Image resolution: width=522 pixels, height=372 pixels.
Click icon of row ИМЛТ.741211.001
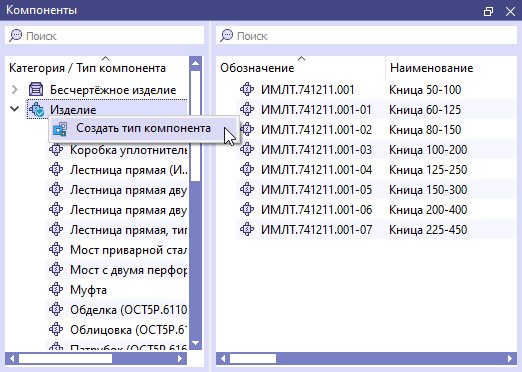point(247,89)
